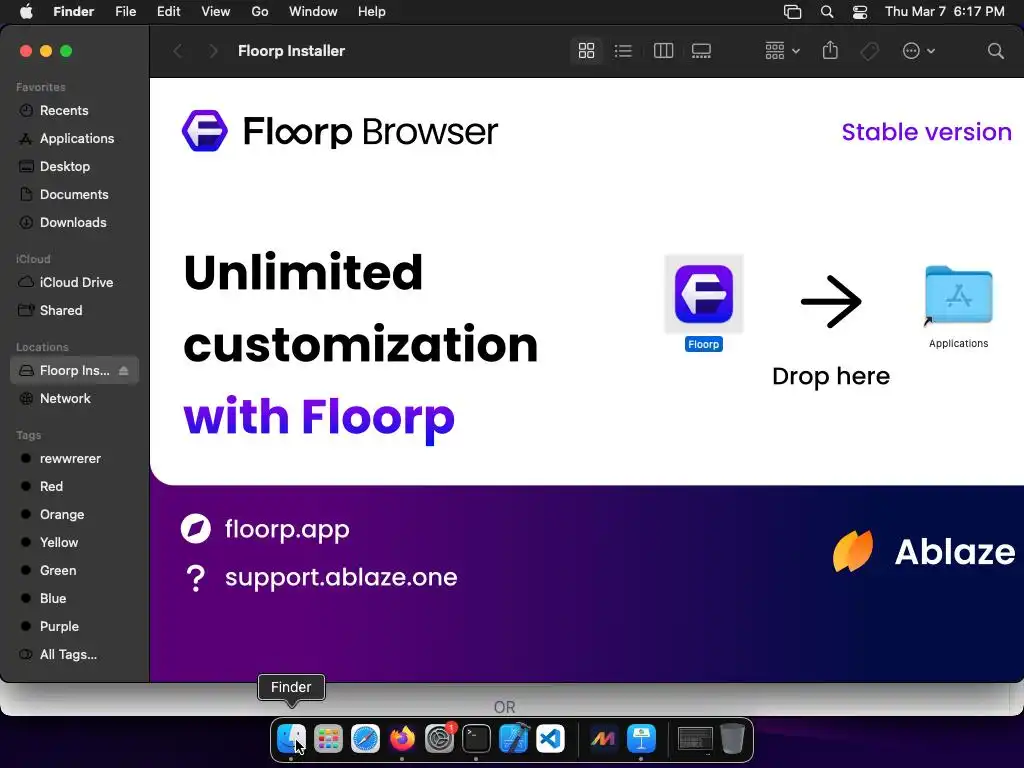Switch Finder to list view
Screen dimensions: 1024x768
tap(624, 51)
